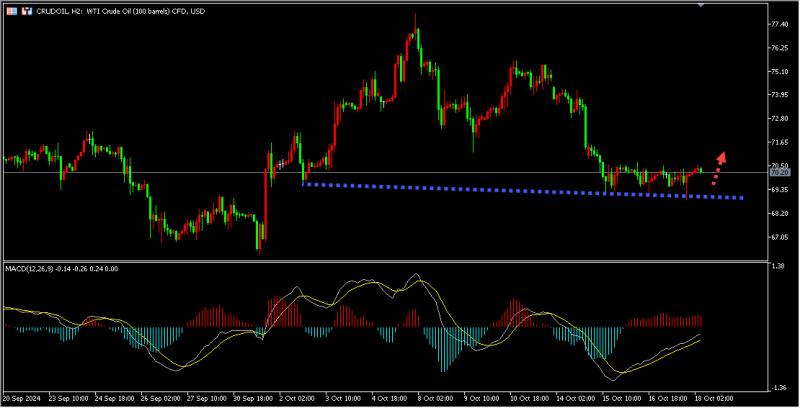
Task: Click the 67.05 price scale label
Action: (x=781, y=237)
